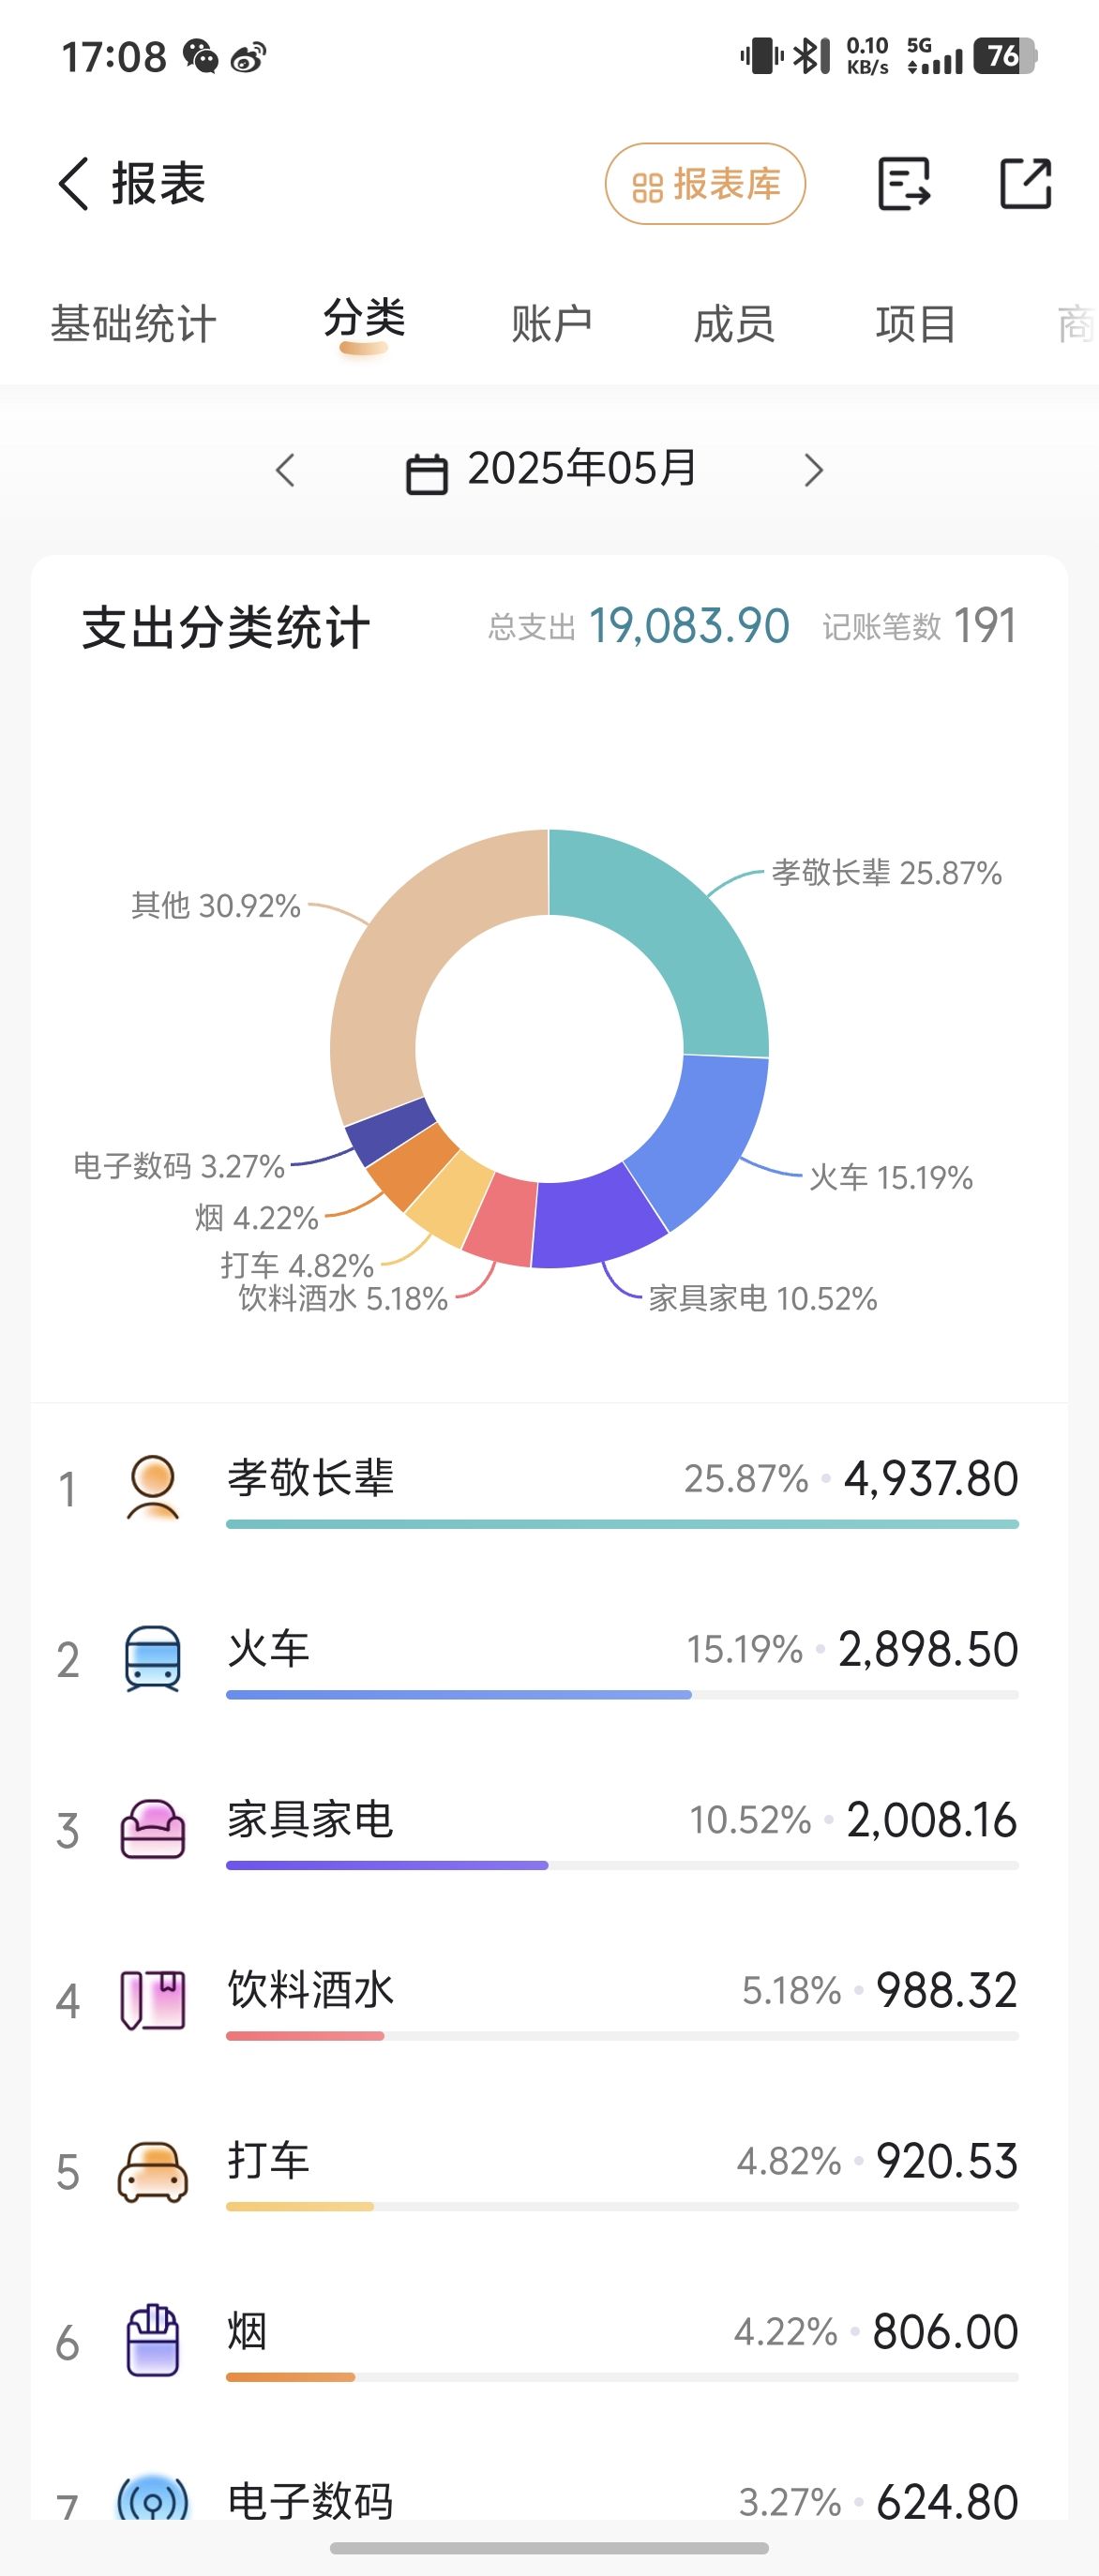Tap the 家具家电 sofa icon
The image size is (1099, 2576).
pyautogui.click(x=153, y=1829)
